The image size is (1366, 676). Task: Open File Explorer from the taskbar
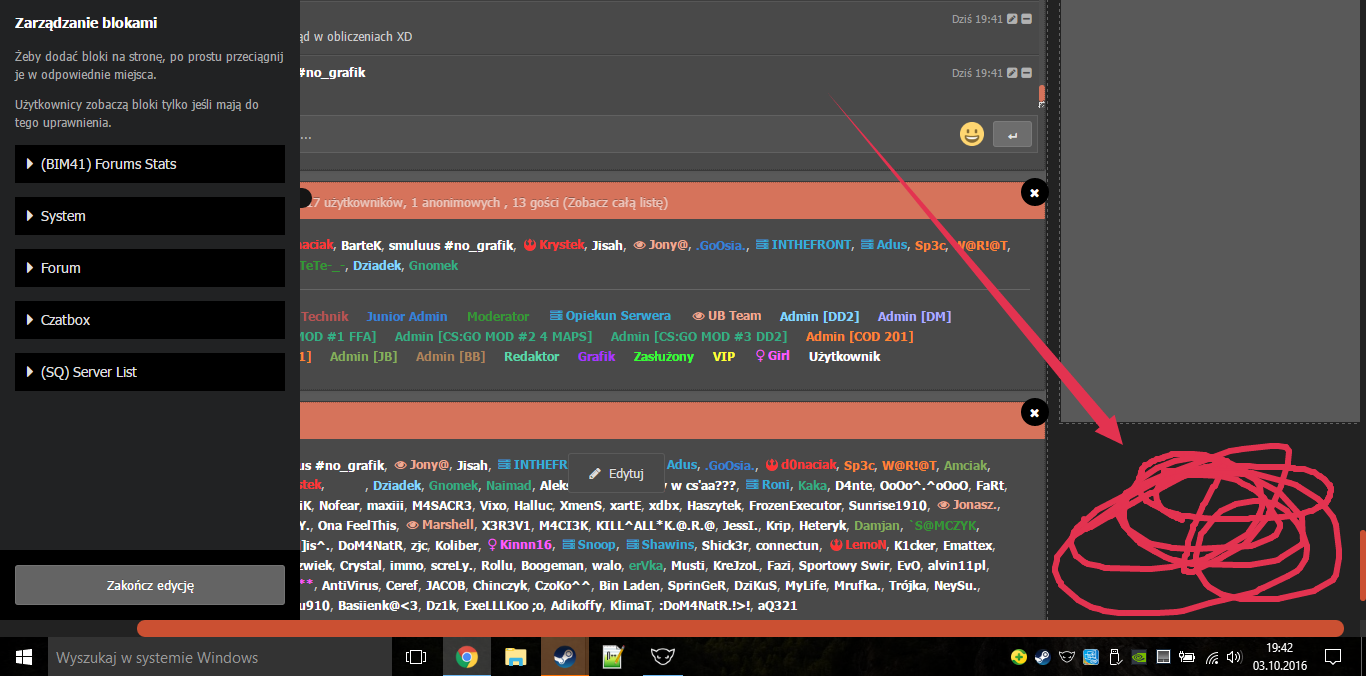[x=515, y=657]
